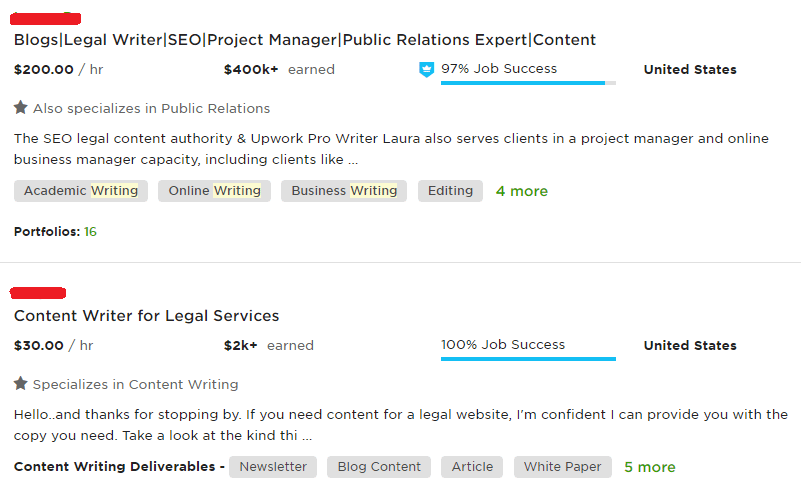Click the 97% Job Success label

click(x=499, y=68)
